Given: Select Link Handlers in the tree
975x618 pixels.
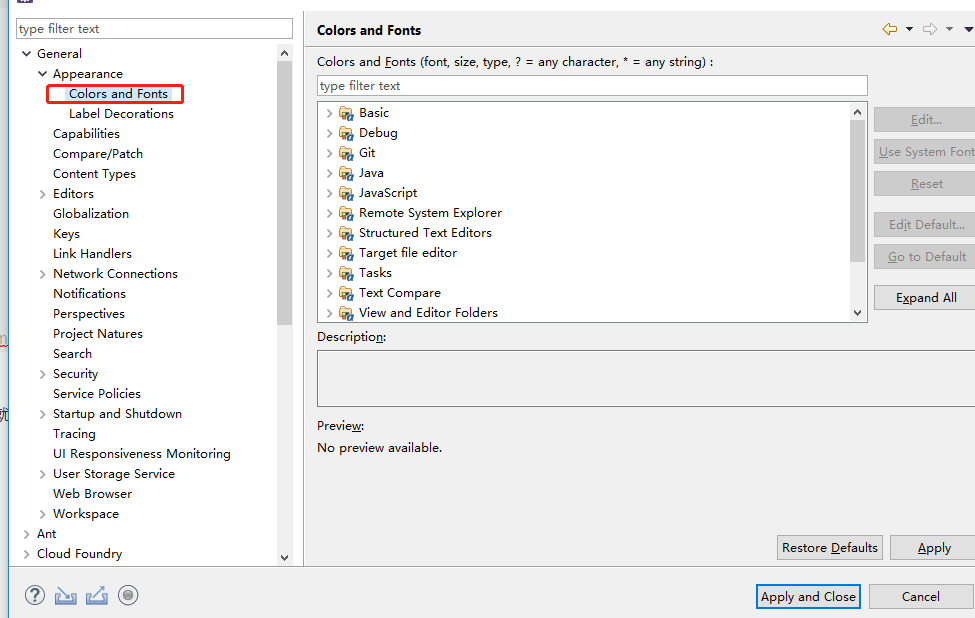Looking at the screenshot, I should [92, 254].
